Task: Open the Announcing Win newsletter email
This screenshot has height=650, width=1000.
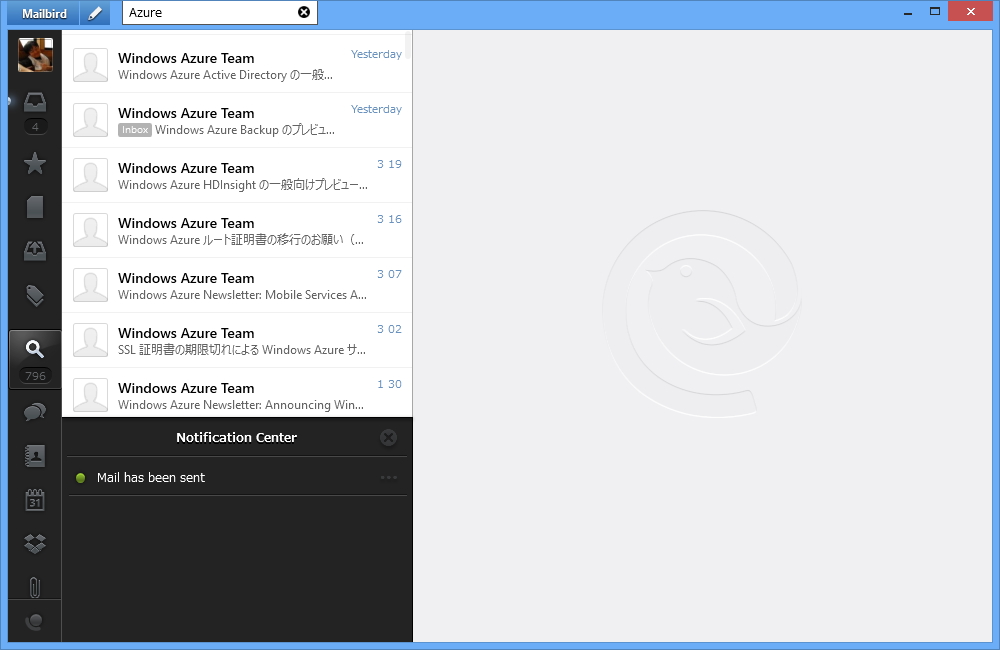Action: tap(237, 394)
